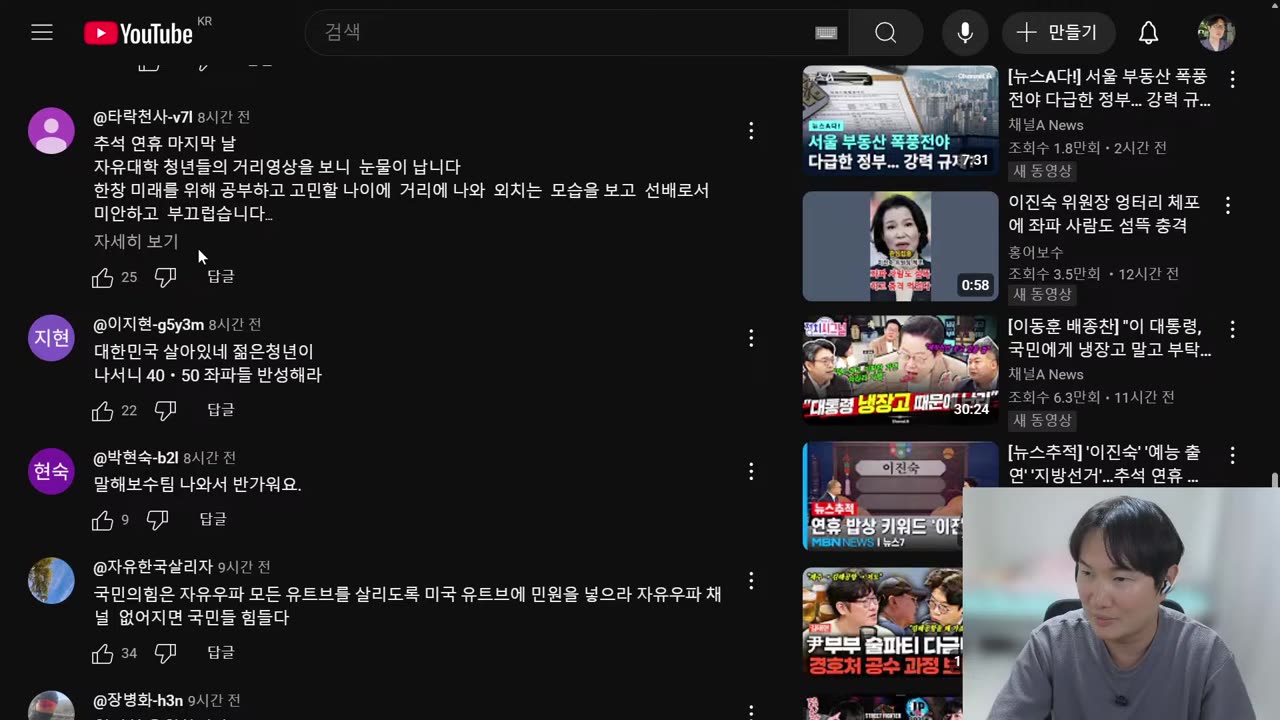Open more options for 서울 부동산 video
The width and height of the screenshot is (1280, 720).
[1232, 79]
